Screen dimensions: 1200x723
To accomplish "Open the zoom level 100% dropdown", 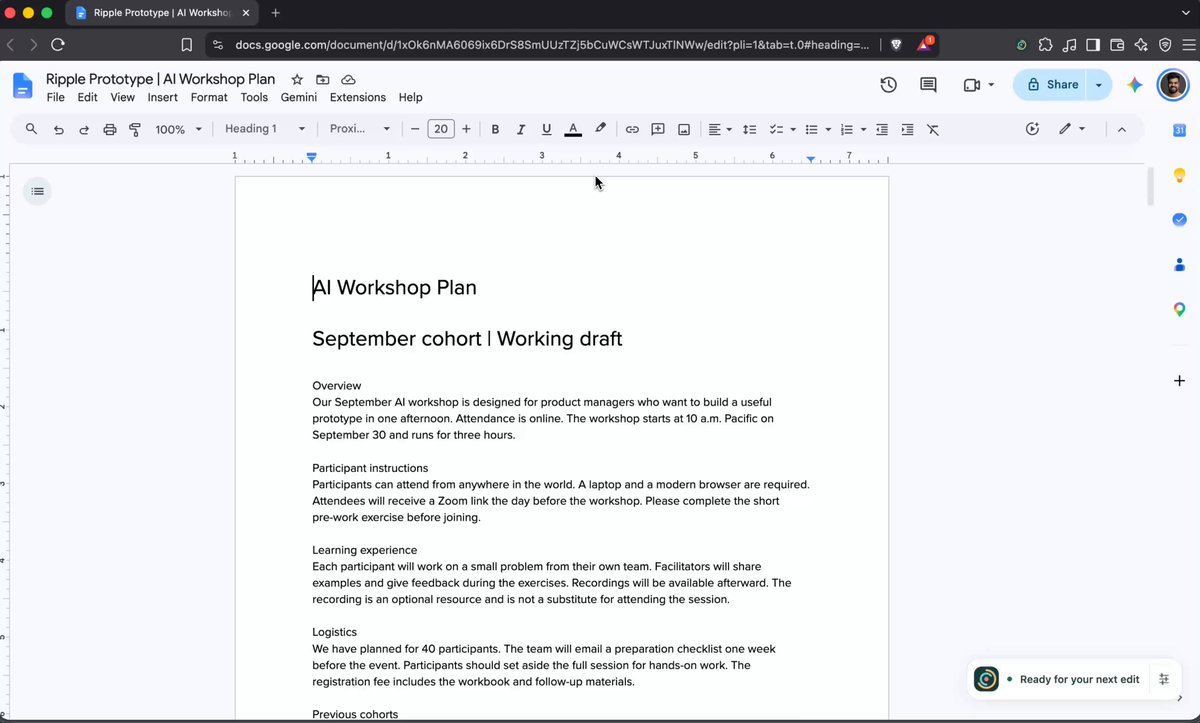I will click(x=179, y=129).
